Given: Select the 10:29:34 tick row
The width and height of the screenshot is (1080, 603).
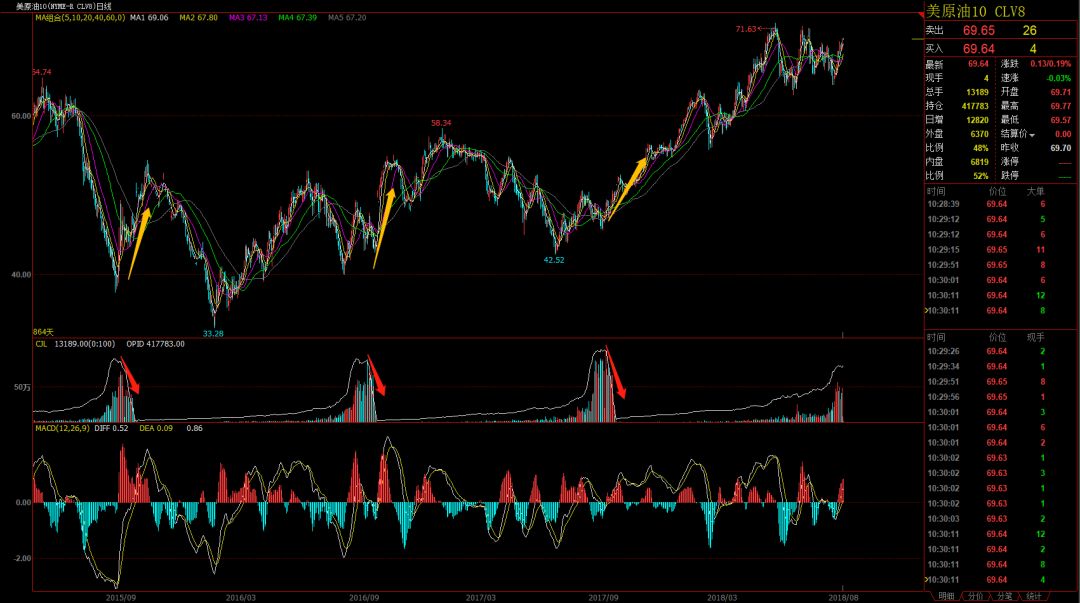Looking at the screenshot, I should [986, 367].
